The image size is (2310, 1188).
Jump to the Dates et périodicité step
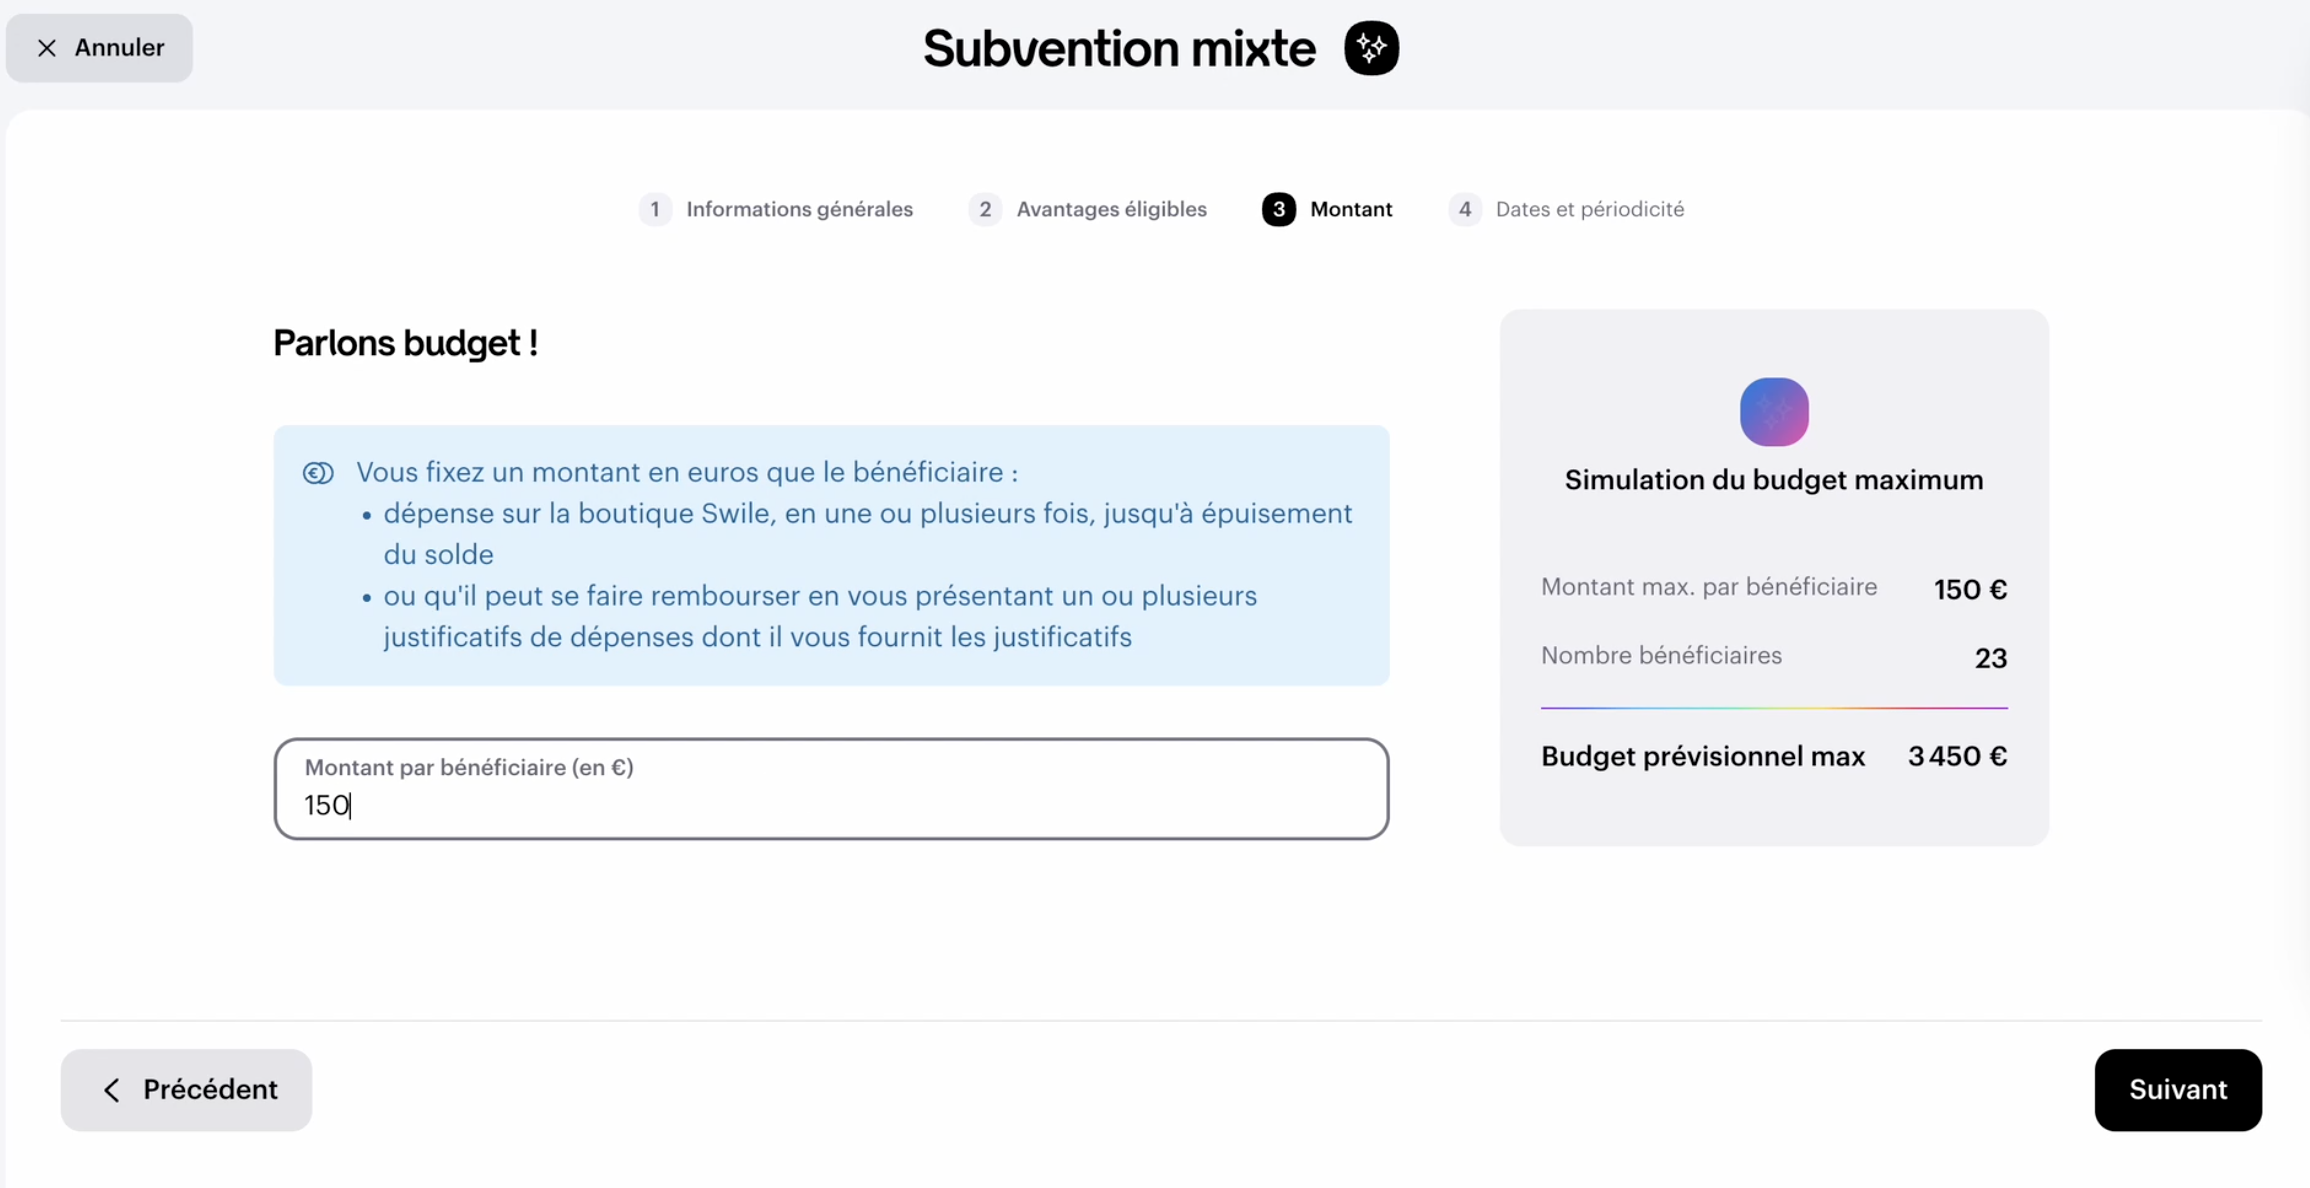(1589, 209)
